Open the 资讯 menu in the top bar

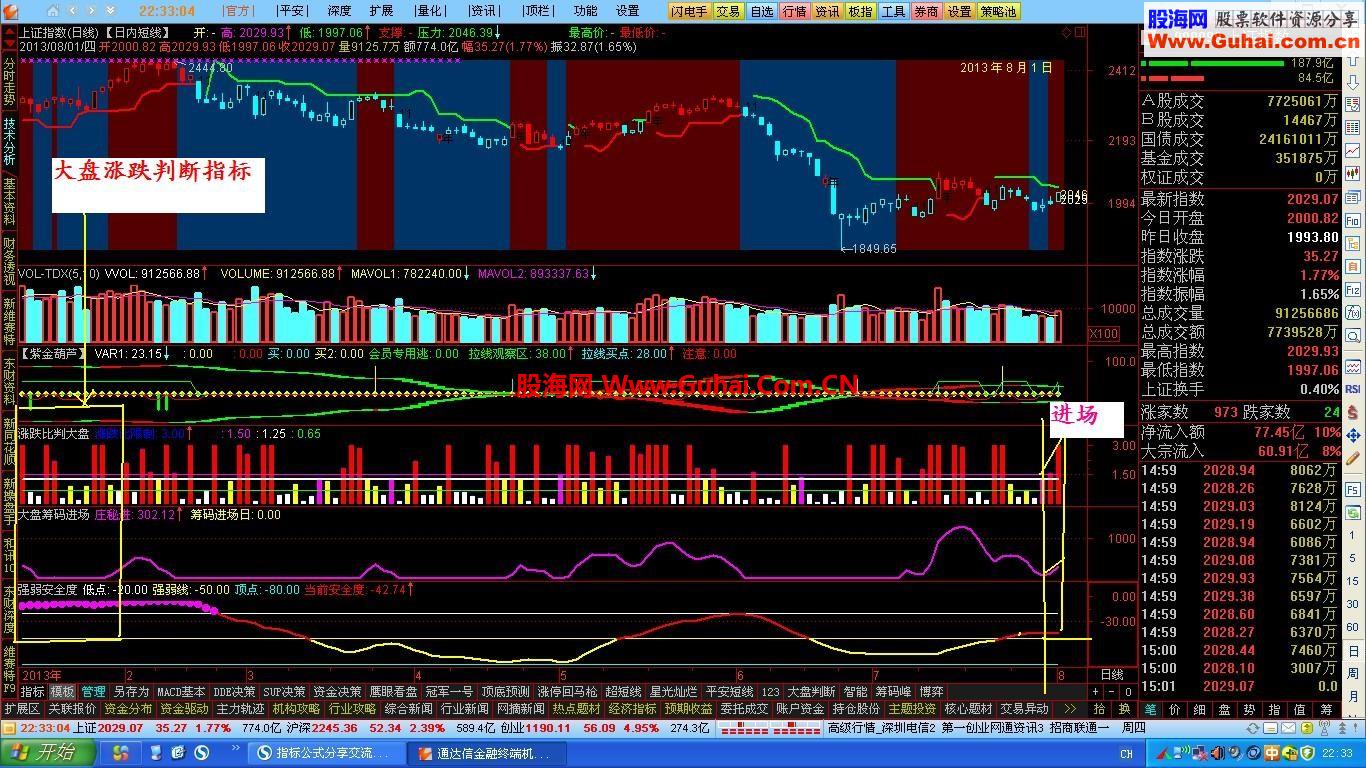click(484, 11)
